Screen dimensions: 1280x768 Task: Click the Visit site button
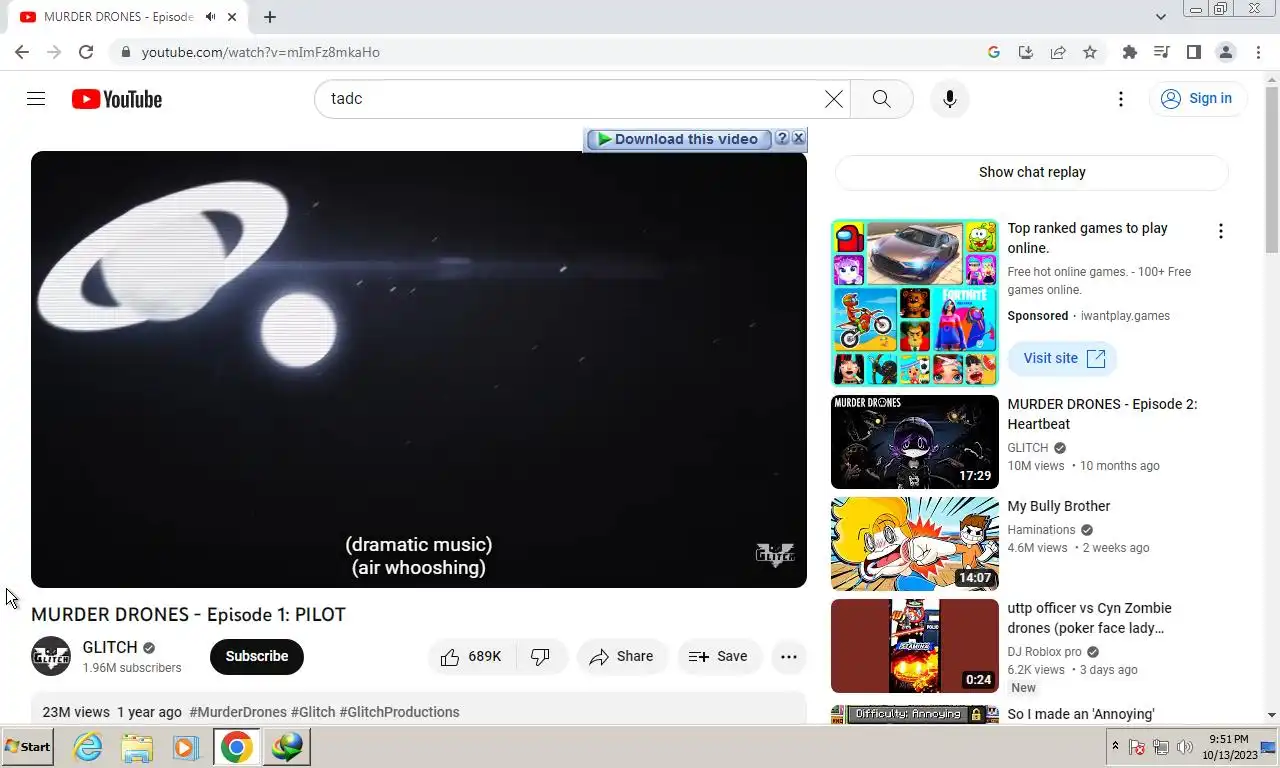click(1063, 358)
